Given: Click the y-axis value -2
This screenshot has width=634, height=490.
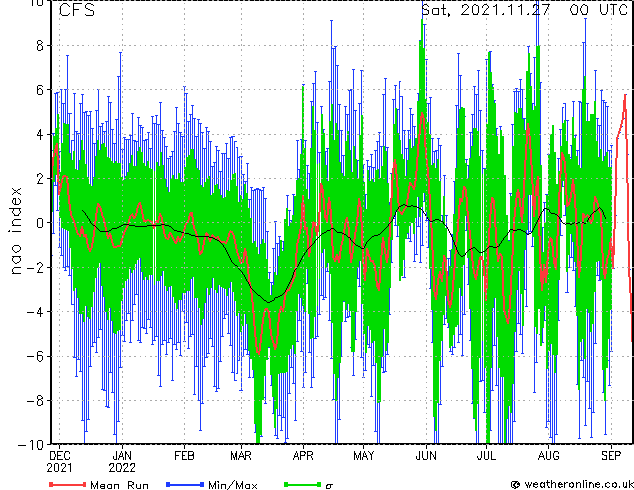Looking at the screenshot, I should [x=34, y=267].
